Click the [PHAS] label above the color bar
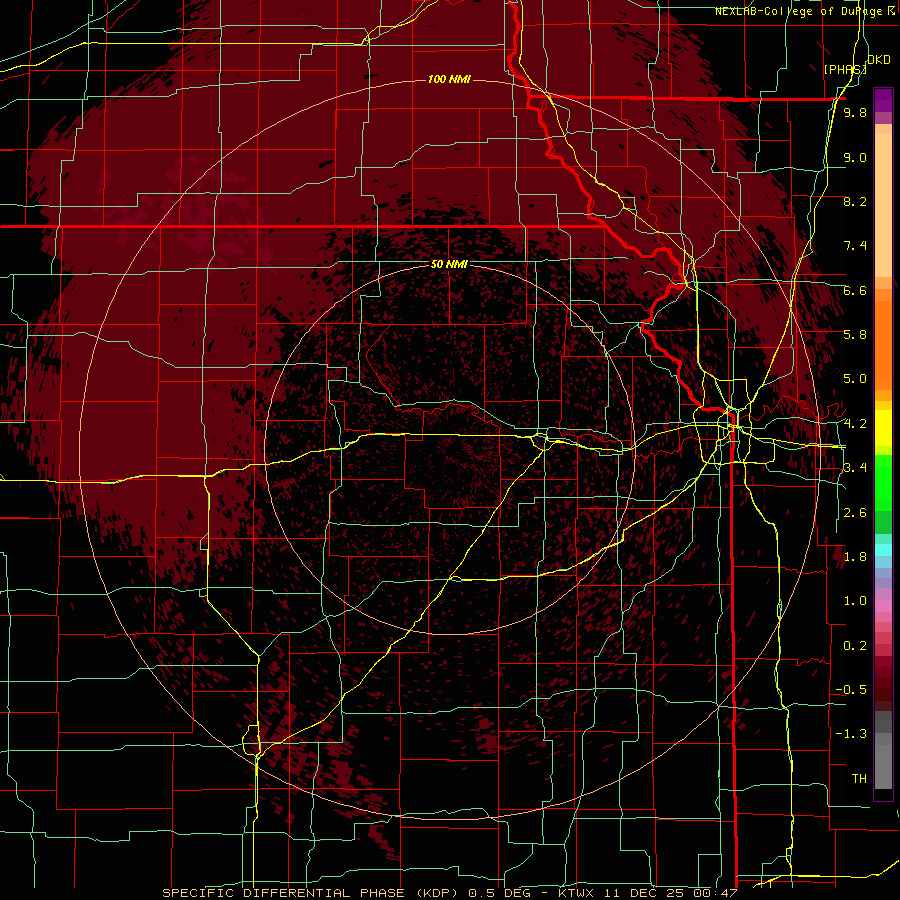Screen dimensions: 900x900 pyautogui.click(x=844, y=69)
